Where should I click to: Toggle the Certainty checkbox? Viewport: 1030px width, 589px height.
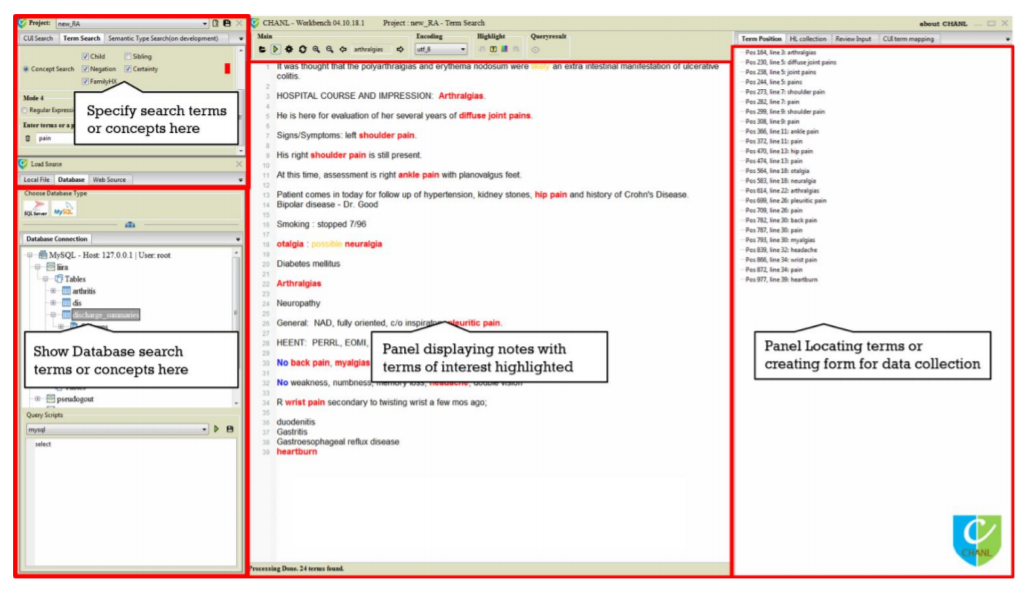tap(128, 69)
